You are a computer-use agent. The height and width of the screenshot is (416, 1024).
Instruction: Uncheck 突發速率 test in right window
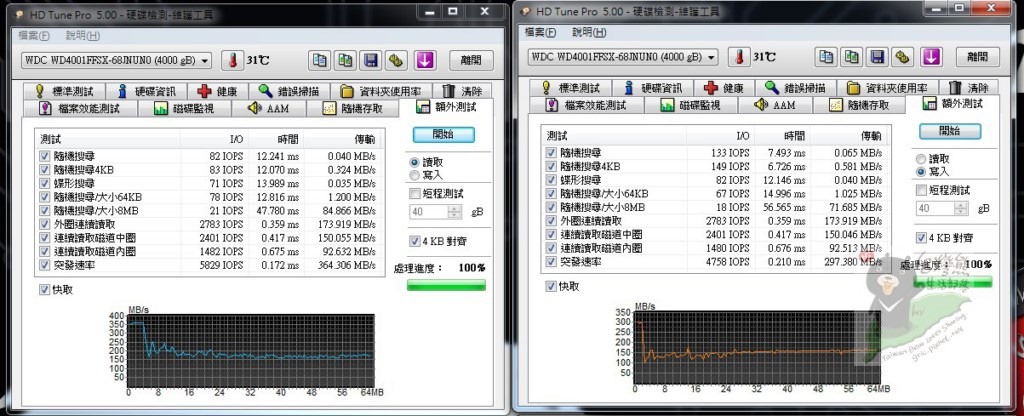click(x=551, y=262)
